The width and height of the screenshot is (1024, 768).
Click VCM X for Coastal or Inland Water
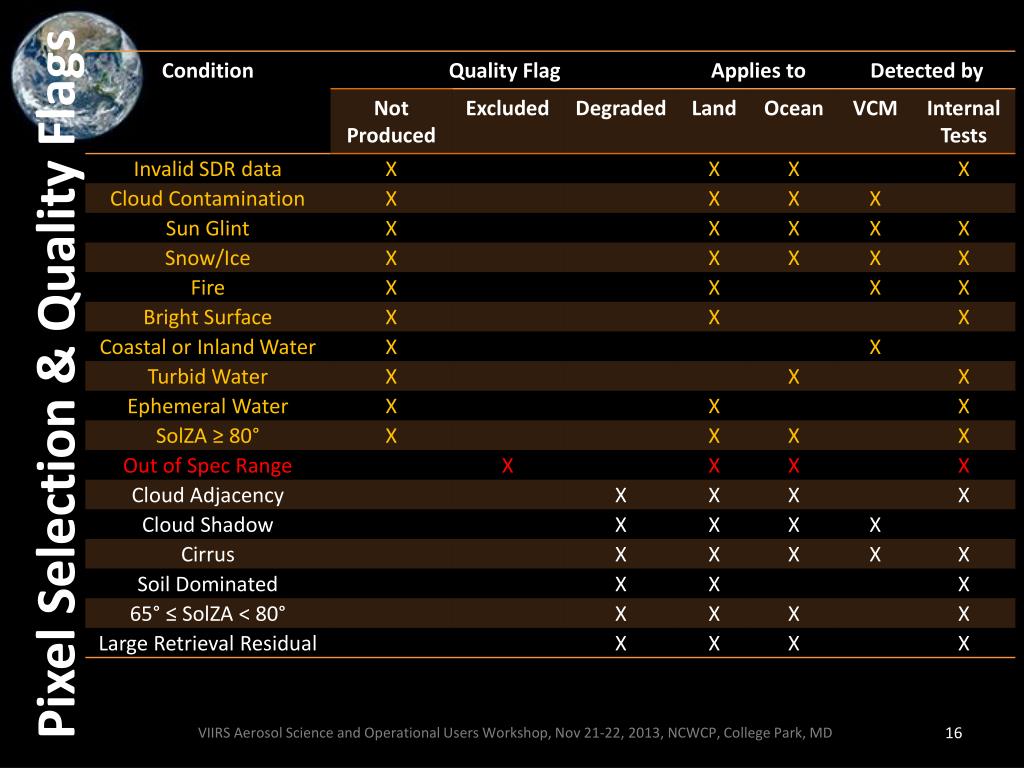(875, 347)
